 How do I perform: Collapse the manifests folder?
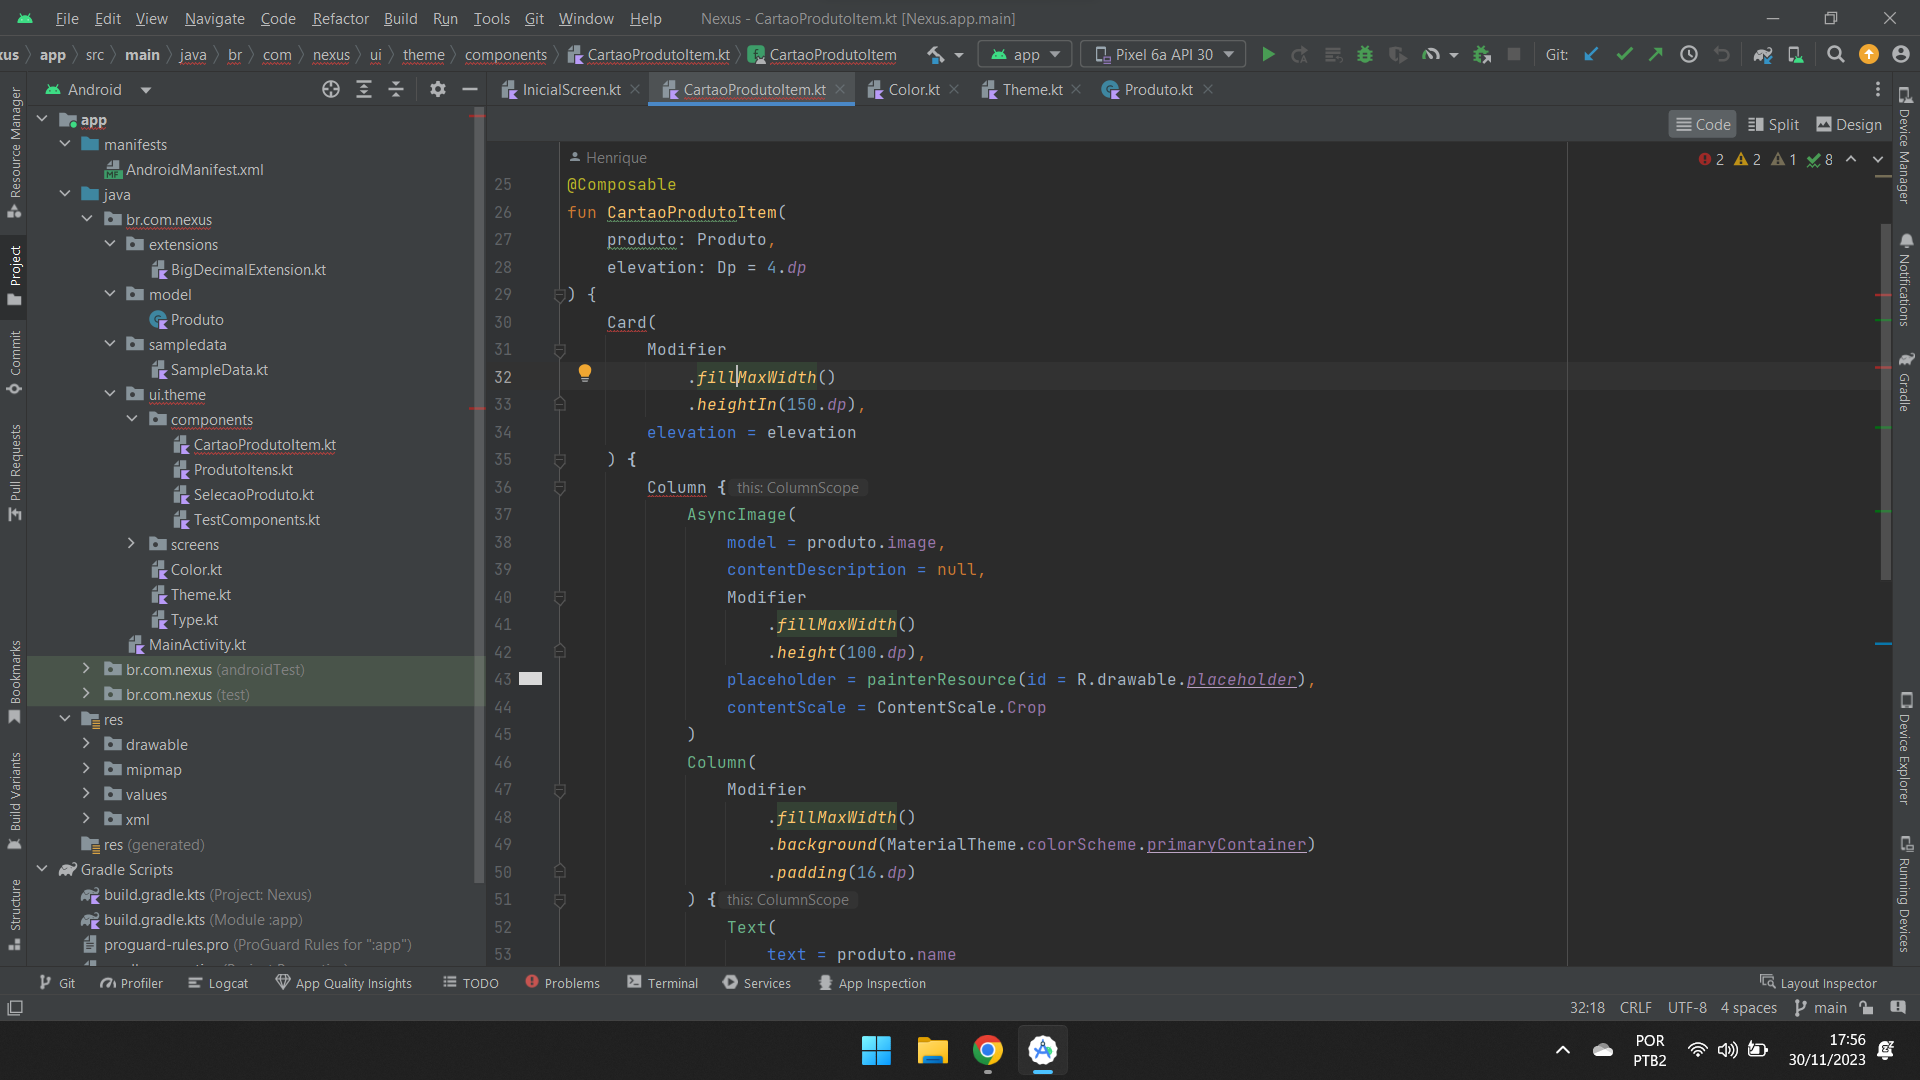click(x=65, y=144)
